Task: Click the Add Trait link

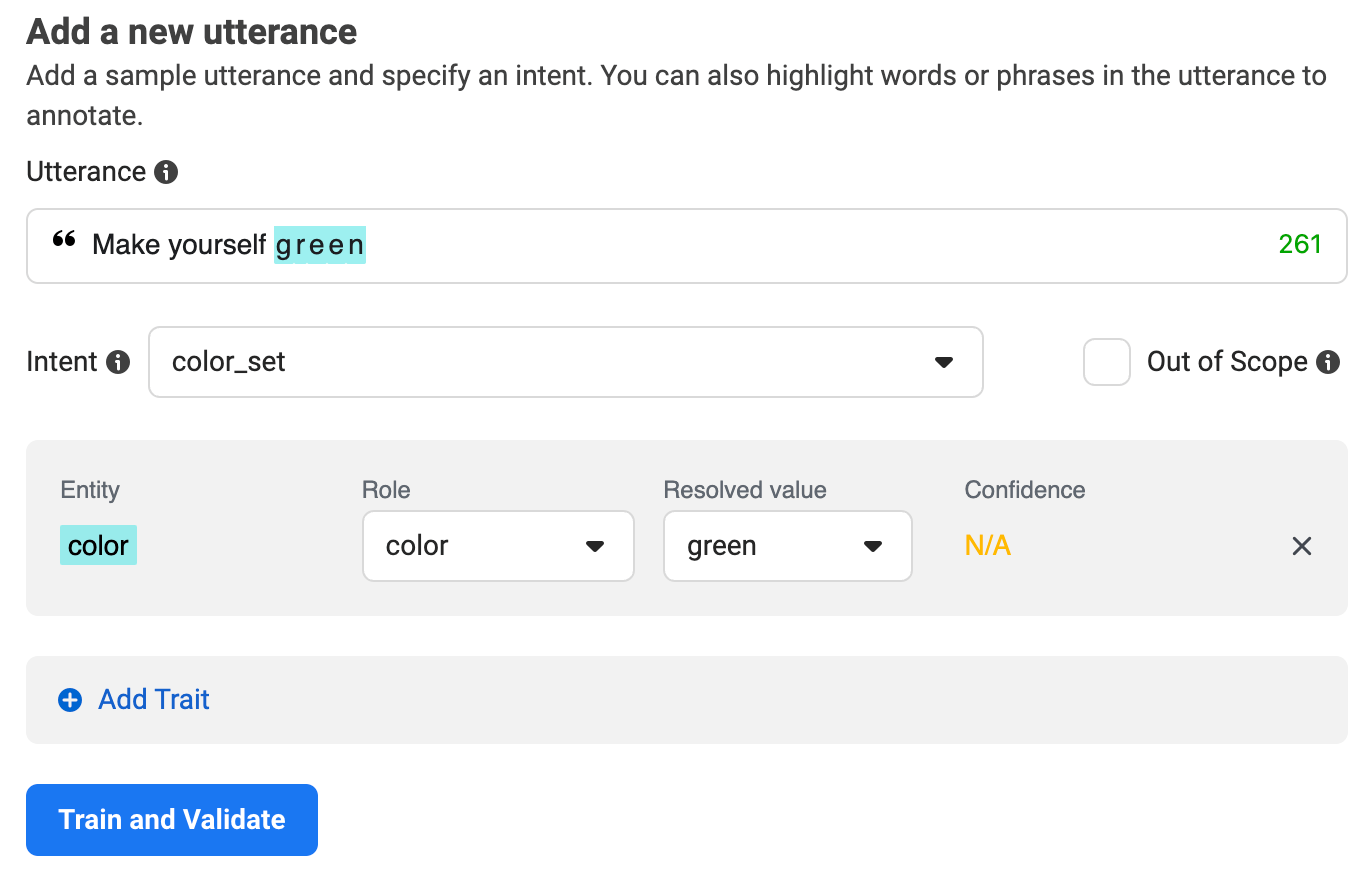Action: 154,700
